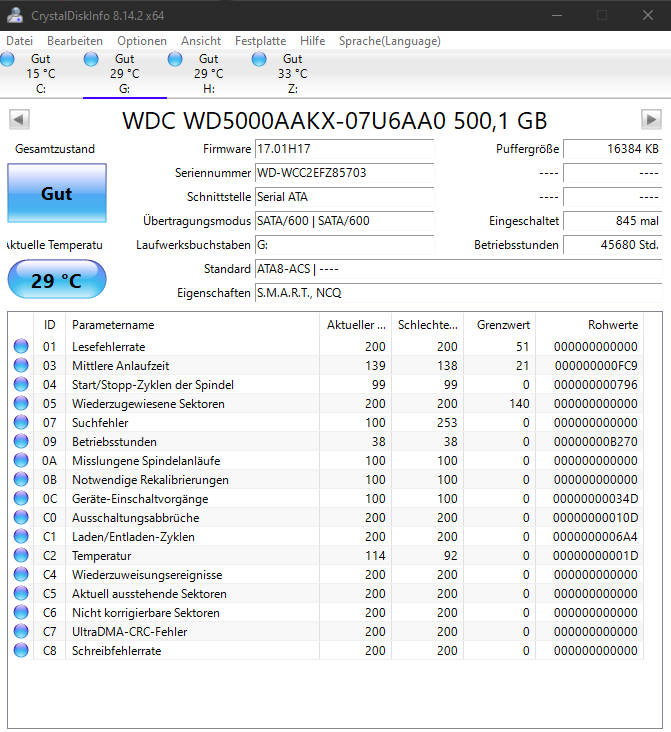Click status orb for Temperatur row
The width and height of the screenshot is (671, 732).
[x=21, y=555]
